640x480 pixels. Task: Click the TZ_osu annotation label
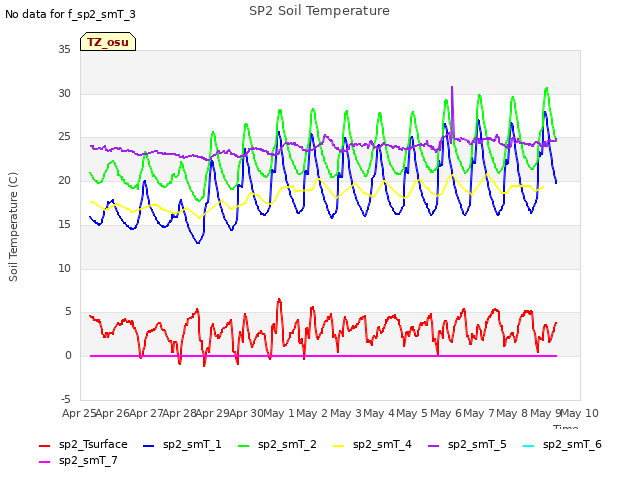coord(108,42)
